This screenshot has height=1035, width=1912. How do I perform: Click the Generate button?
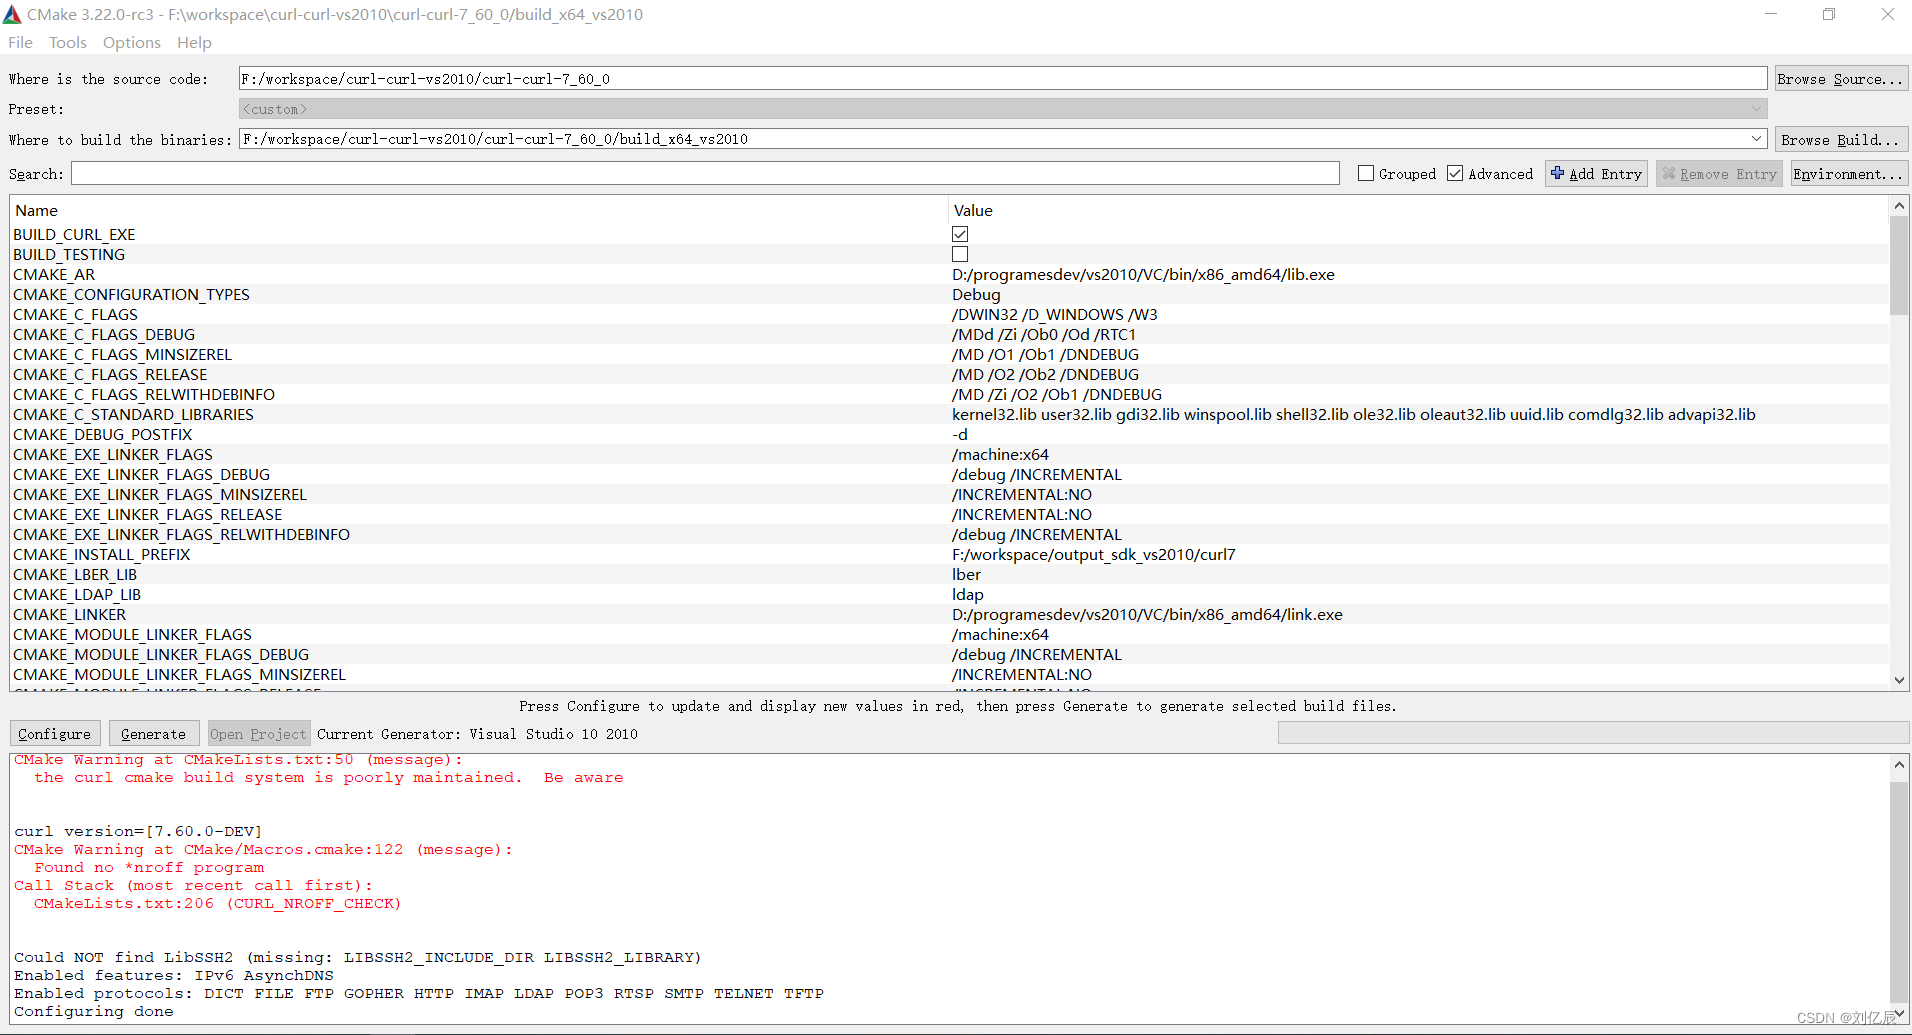pos(154,734)
